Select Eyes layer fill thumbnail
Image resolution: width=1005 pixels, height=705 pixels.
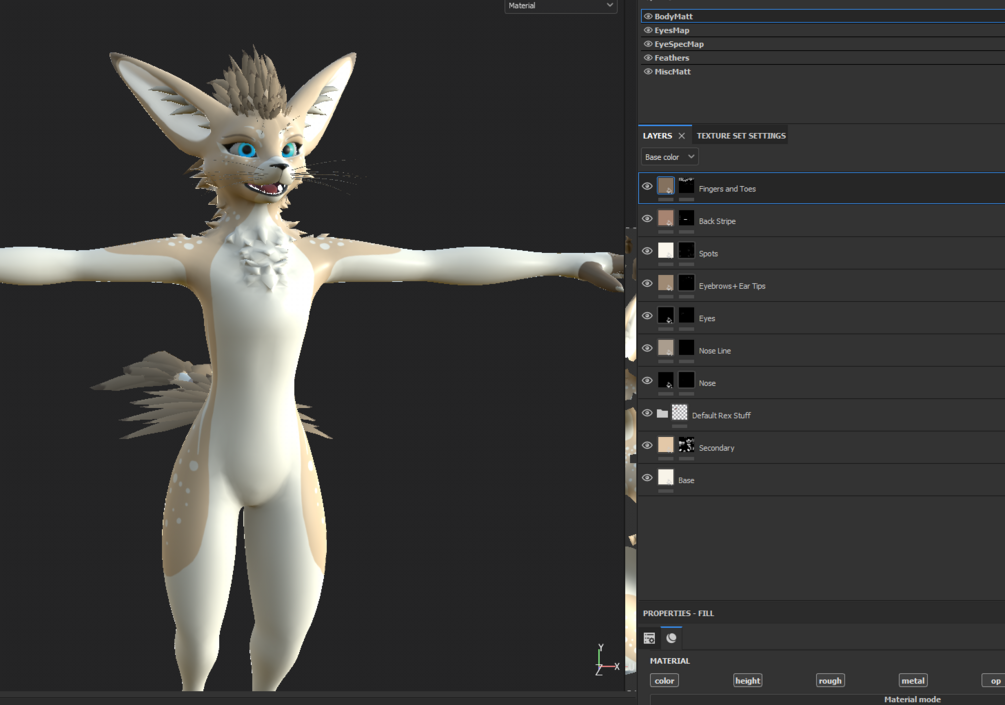[666, 316]
